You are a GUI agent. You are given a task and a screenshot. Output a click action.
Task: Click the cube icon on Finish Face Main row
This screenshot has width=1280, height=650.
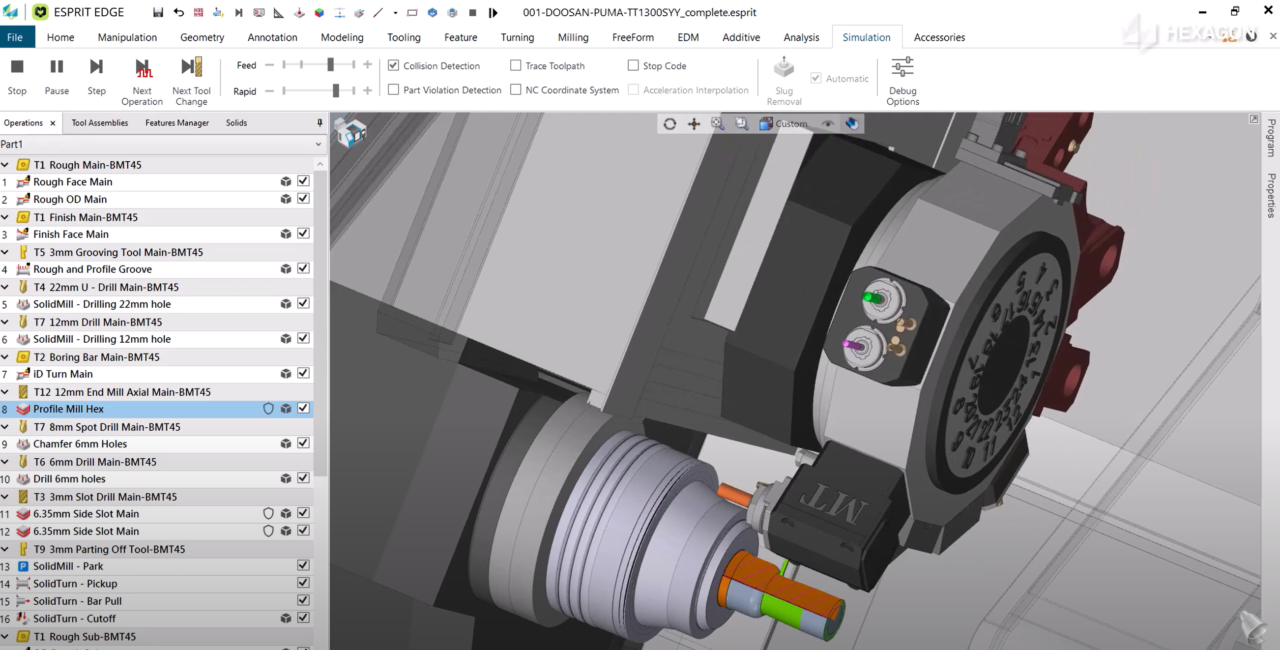286,234
